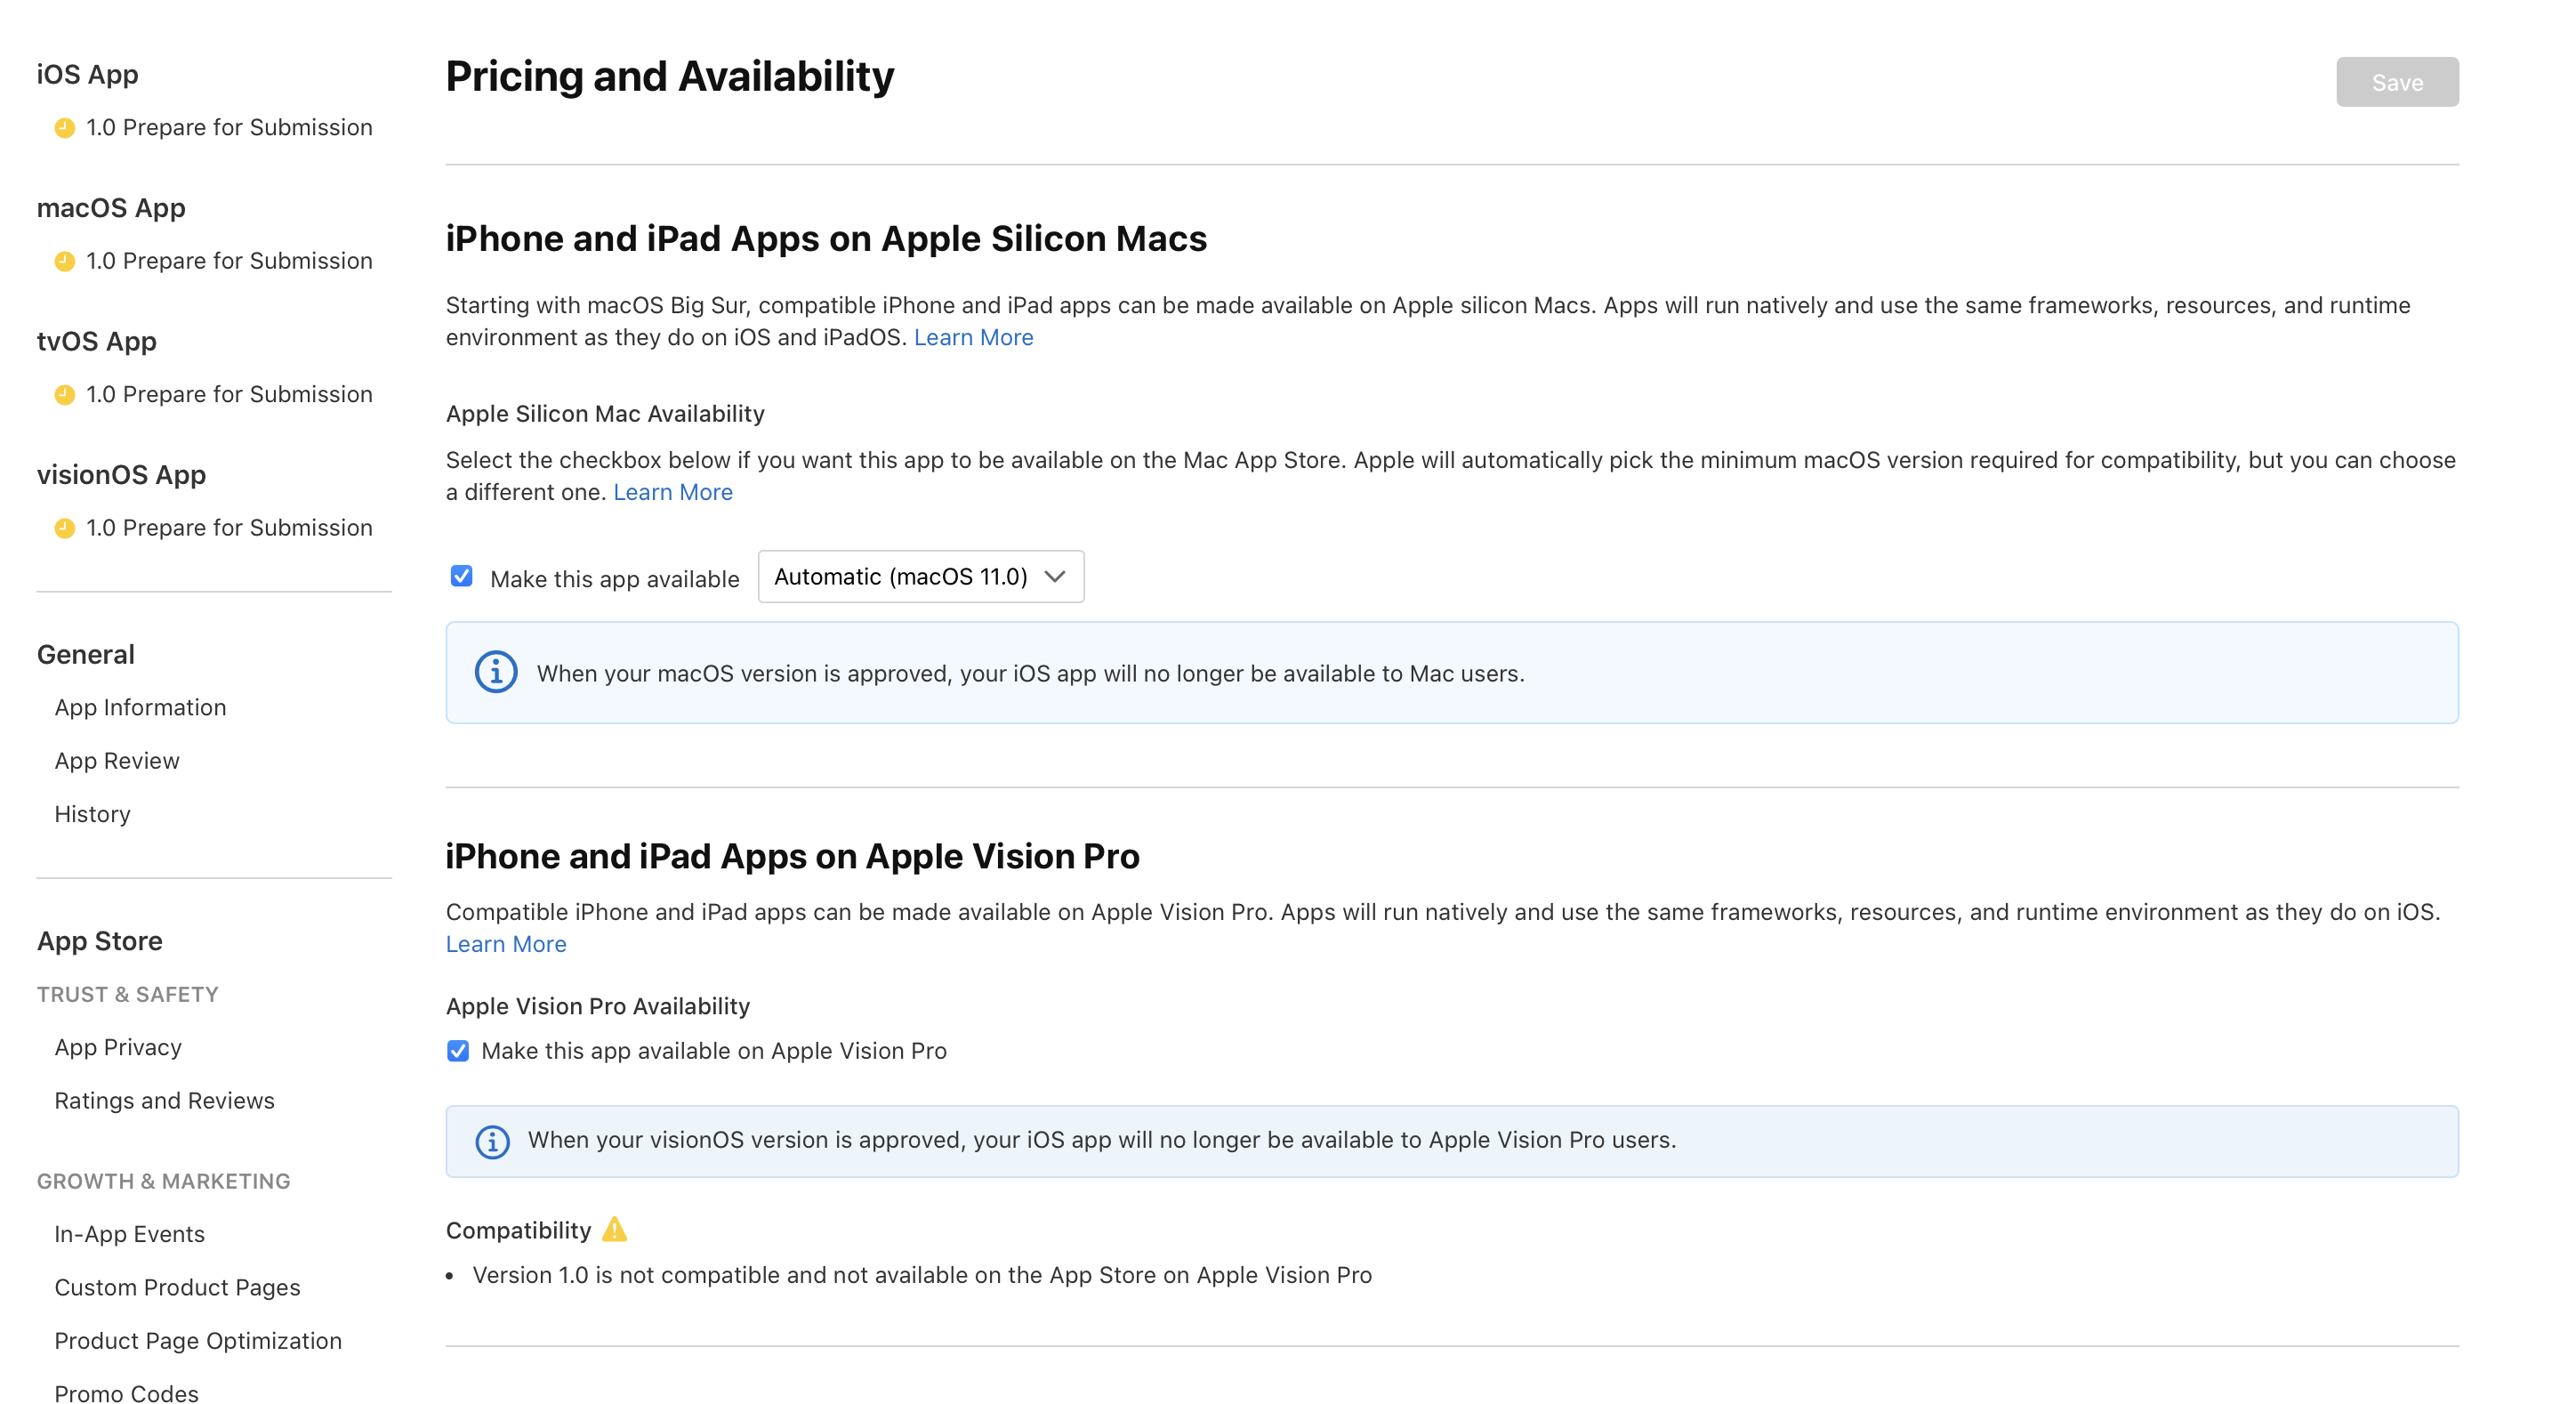Click the tvOS App pending status icon

coord(64,394)
